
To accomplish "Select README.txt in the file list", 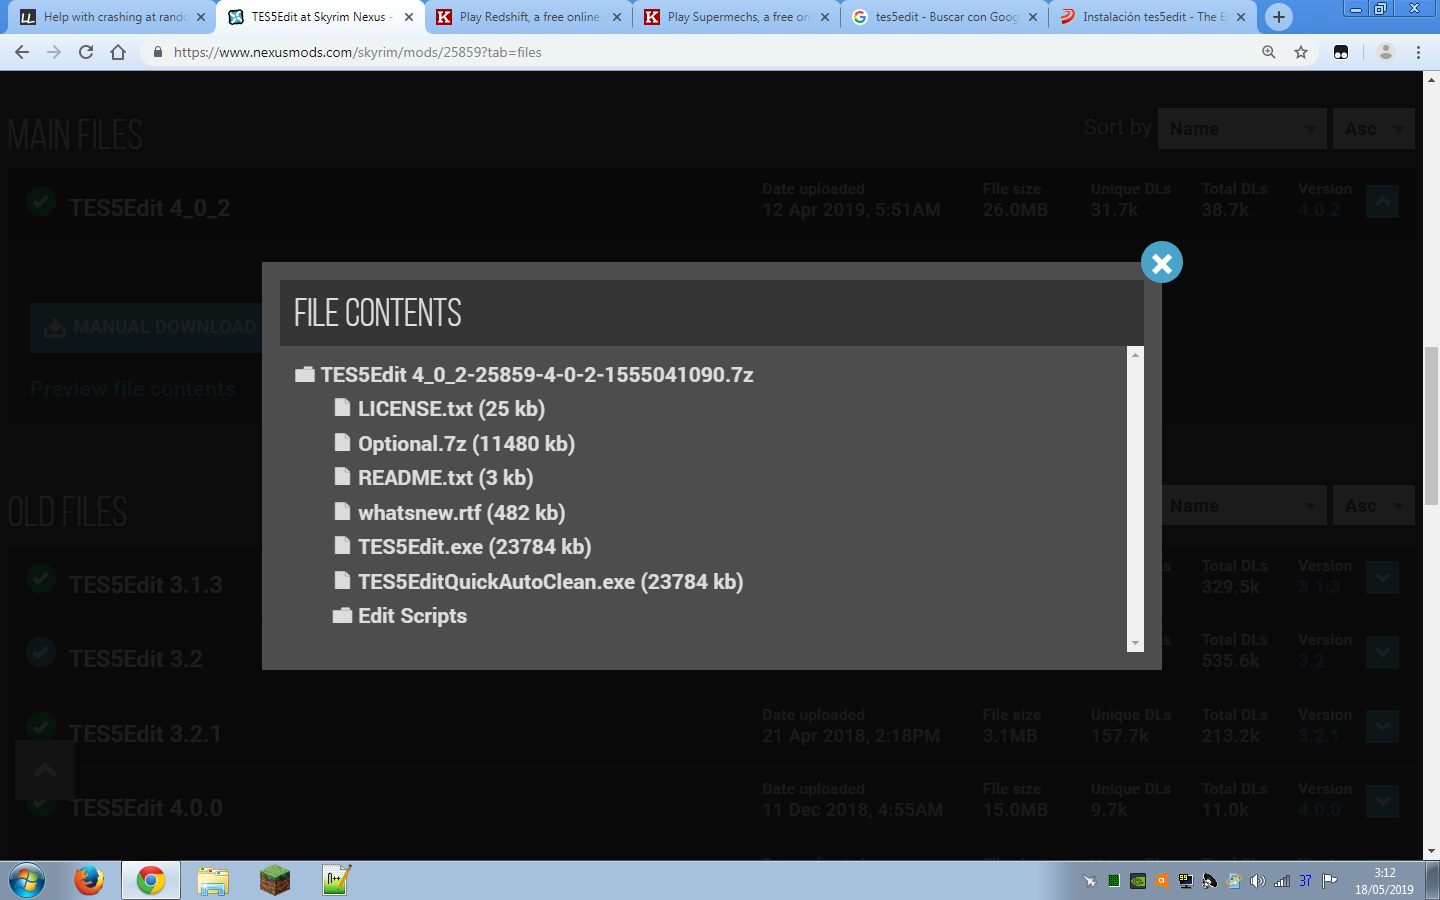I will [434, 478].
